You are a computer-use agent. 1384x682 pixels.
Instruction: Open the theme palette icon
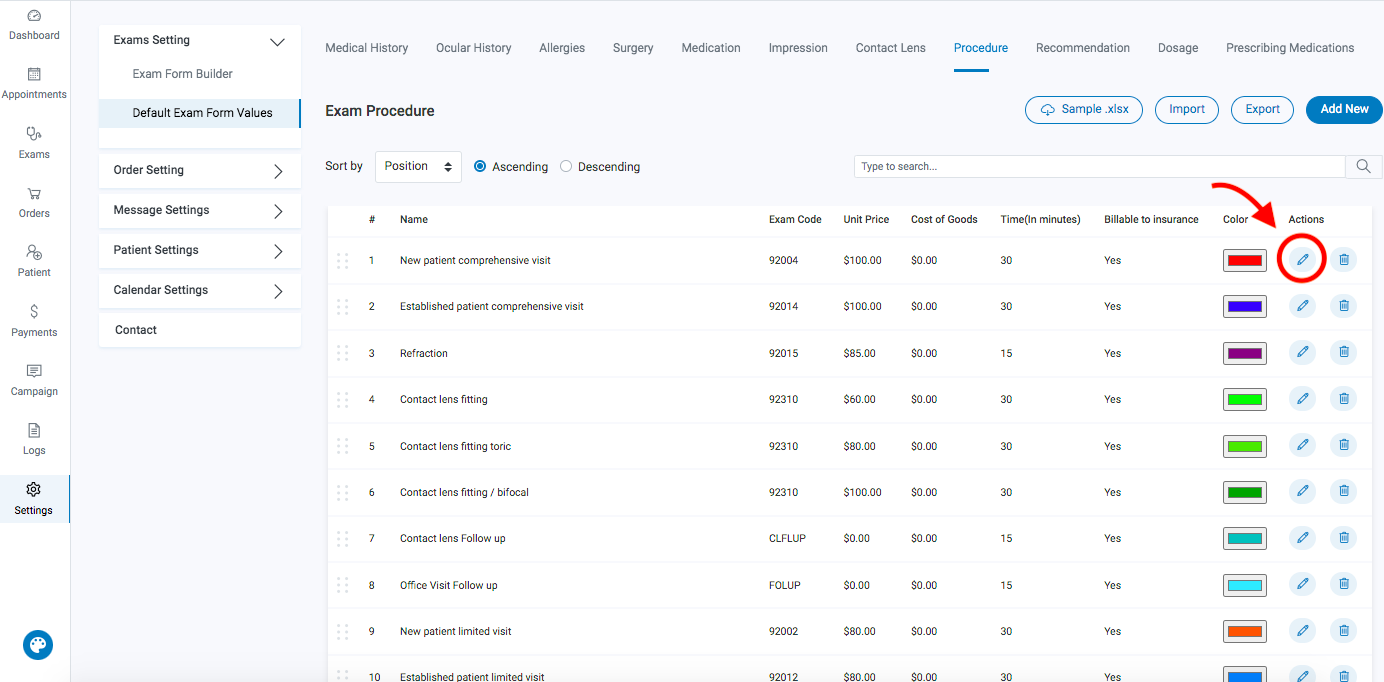[x=38, y=645]
